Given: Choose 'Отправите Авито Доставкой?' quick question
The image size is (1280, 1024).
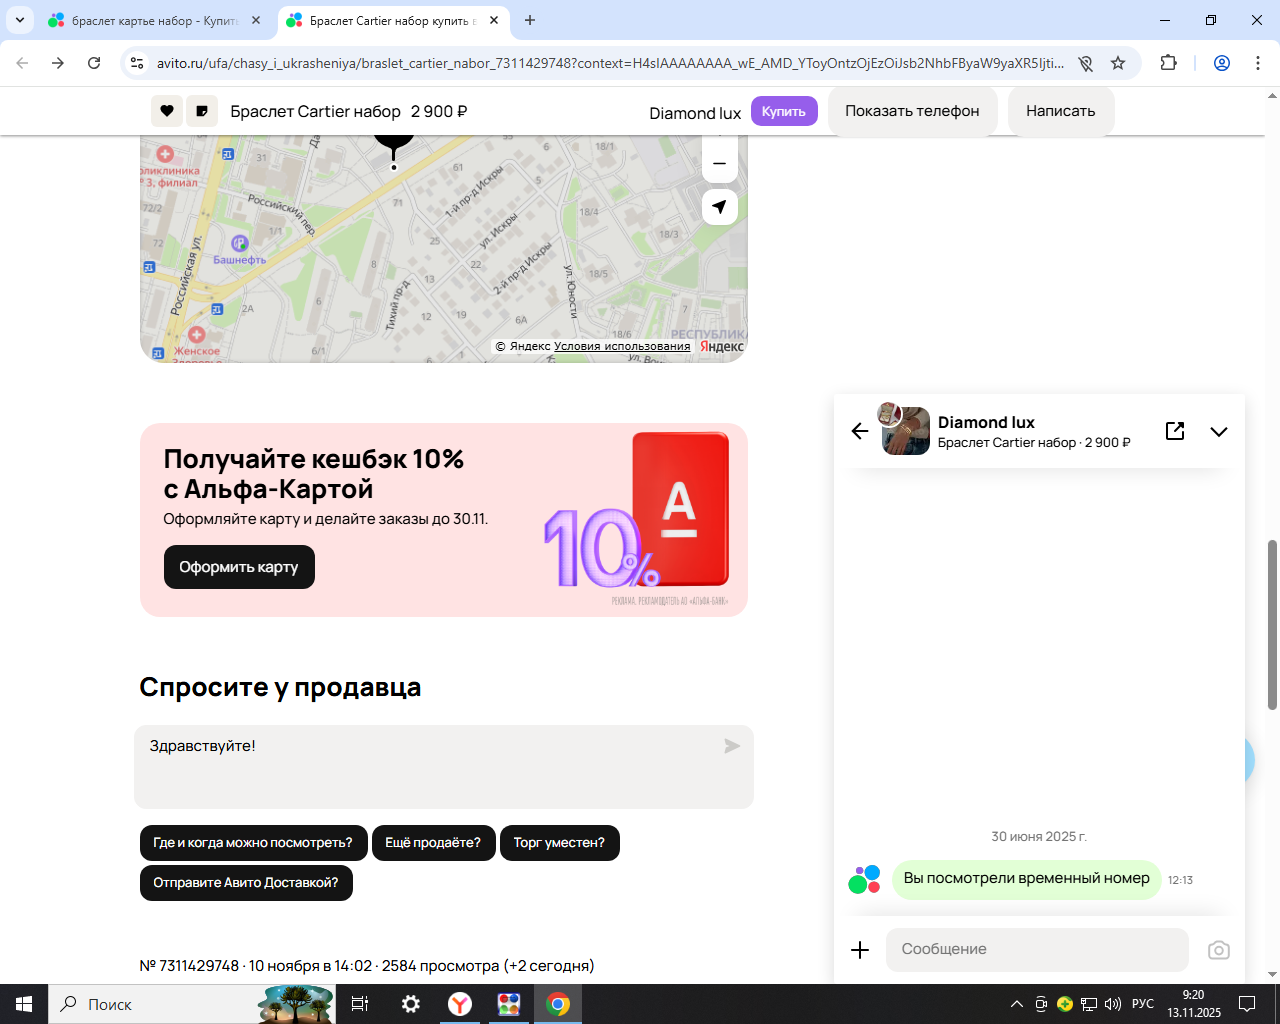Looking at the screenshot, I should [x=246, y=883].
